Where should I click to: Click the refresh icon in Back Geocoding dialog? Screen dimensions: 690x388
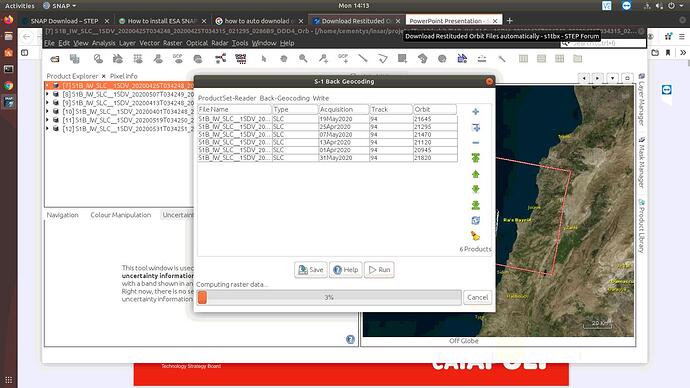point(475,220)
